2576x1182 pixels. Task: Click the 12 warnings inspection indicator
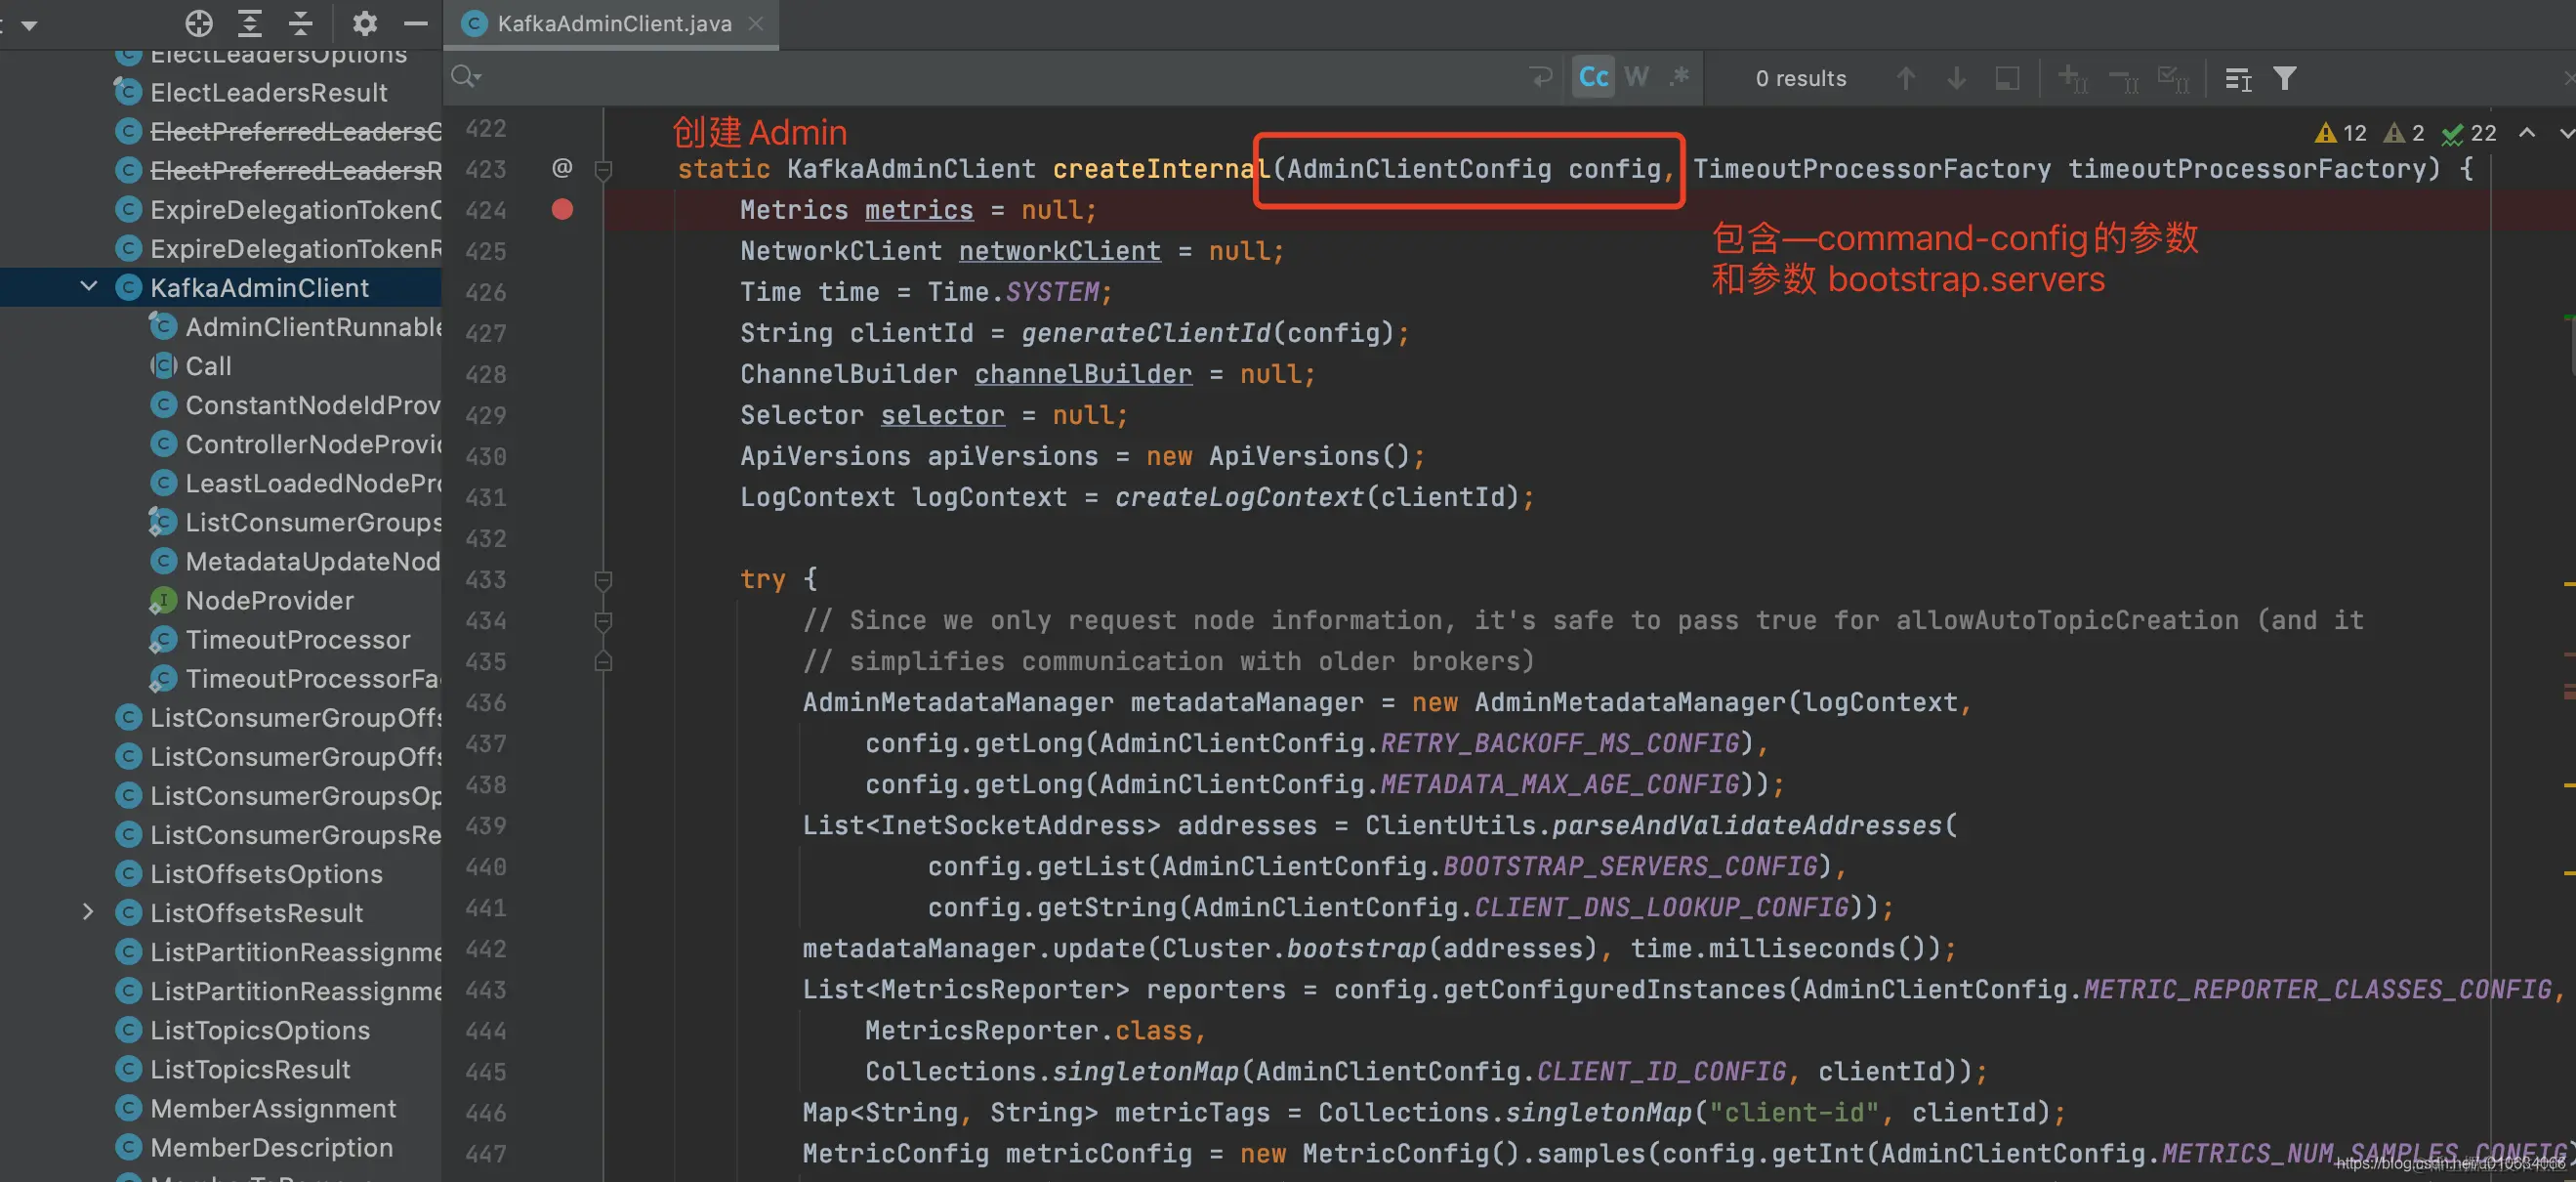tap(2341, 133)
